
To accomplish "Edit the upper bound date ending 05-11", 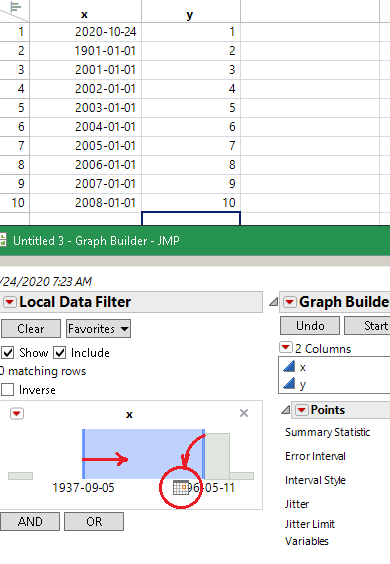I will point(211,488).
